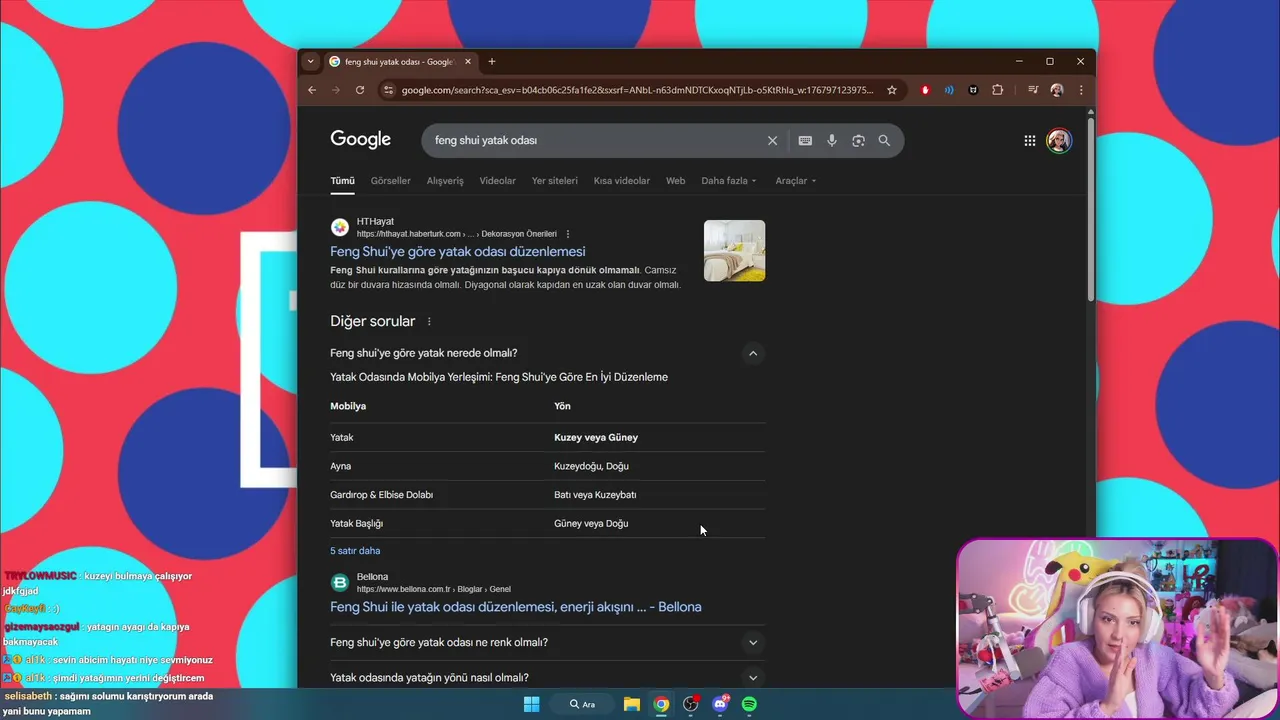Switch to the Web tab
Screen dimensions: 1280x720
point(676,181)
